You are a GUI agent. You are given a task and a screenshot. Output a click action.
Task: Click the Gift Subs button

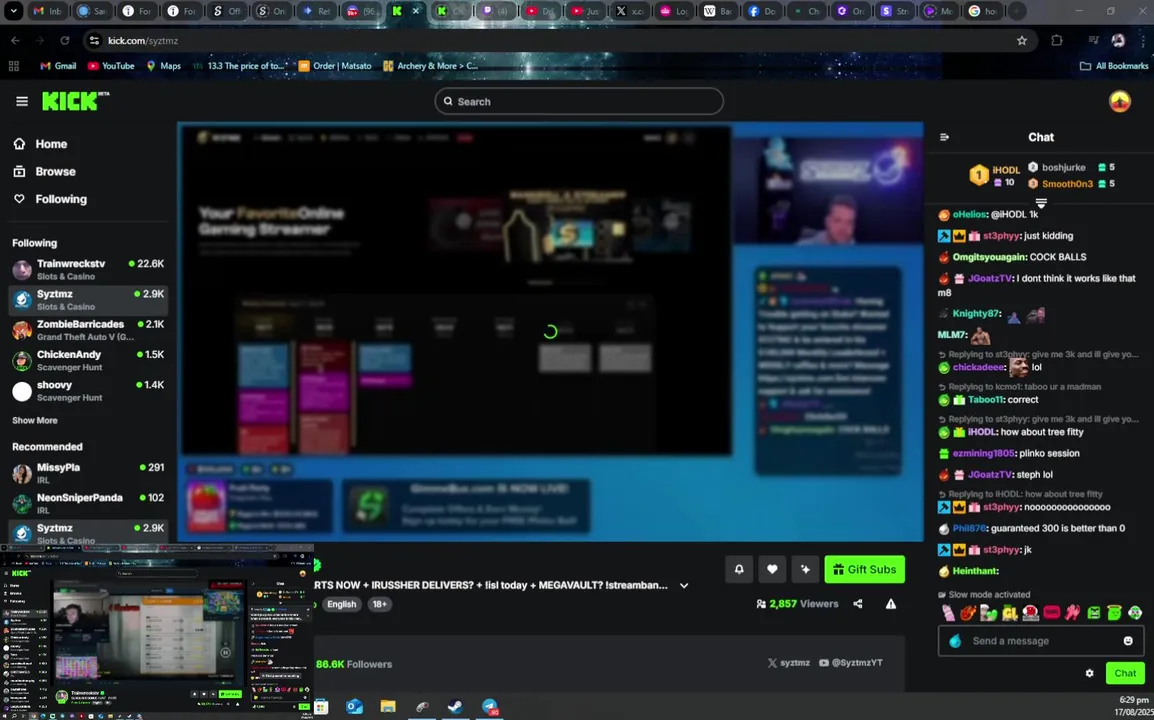865,569
